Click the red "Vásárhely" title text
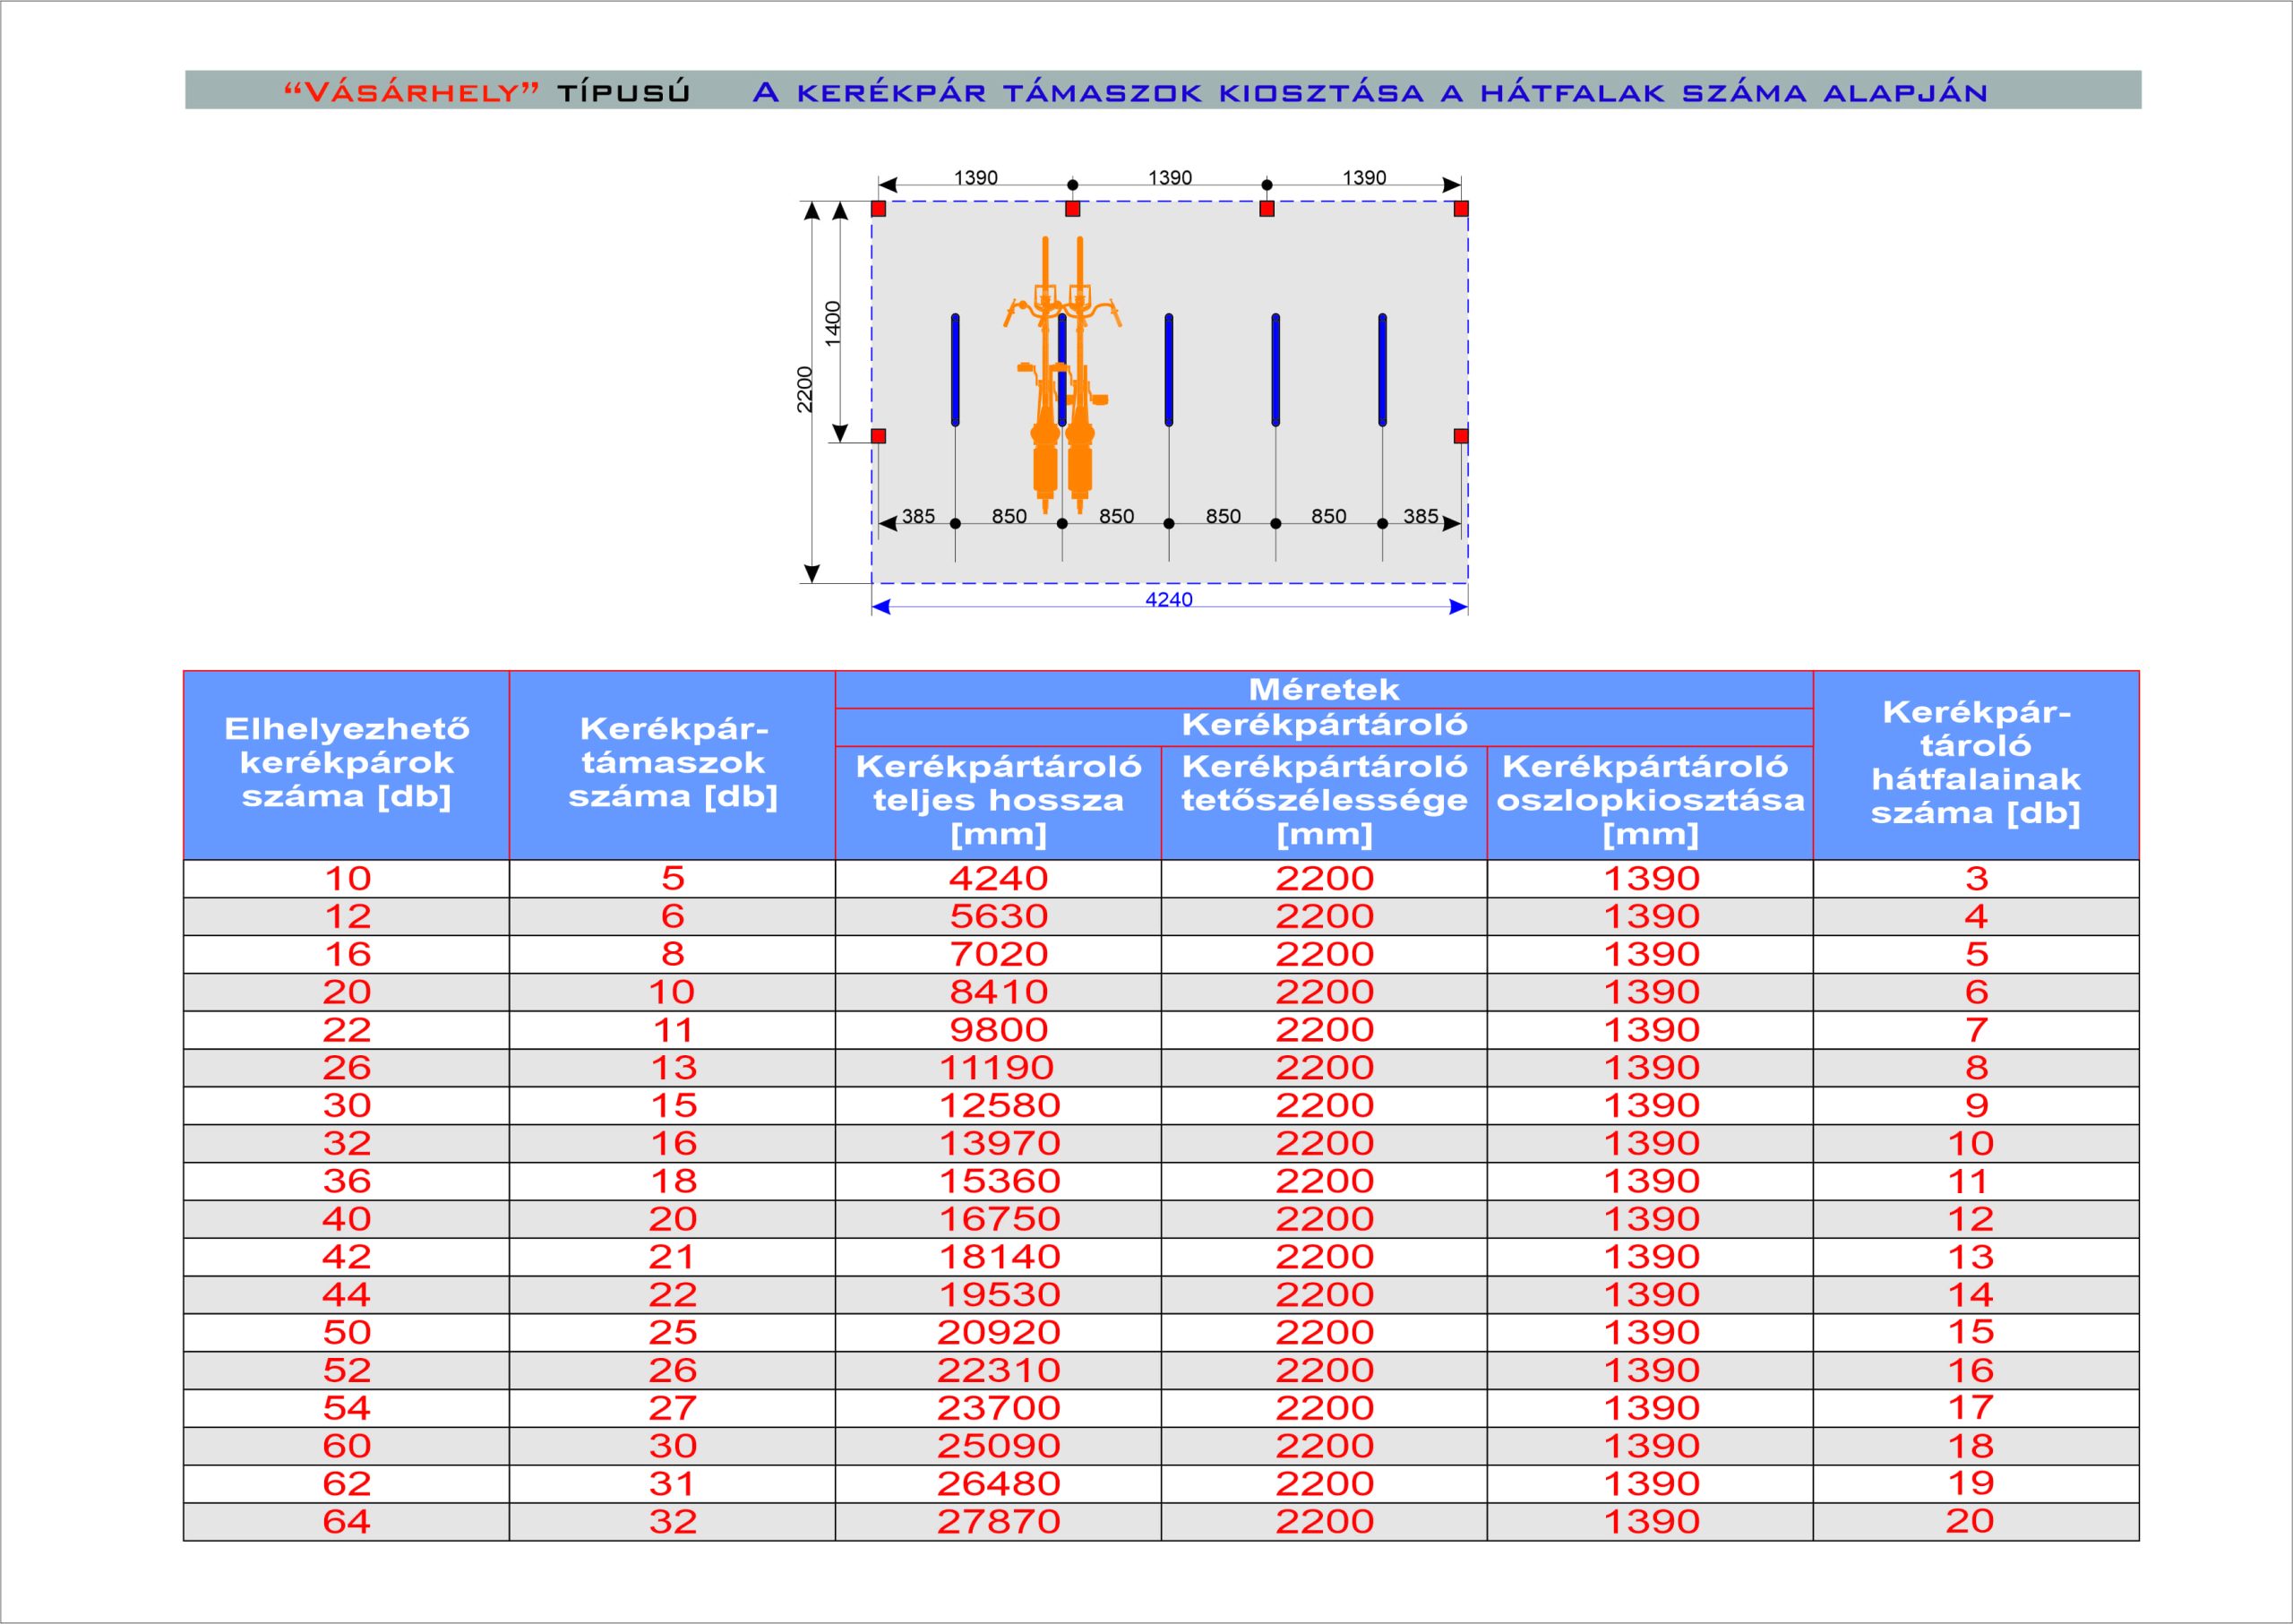 pyautogui.click(x=411, y=93)
